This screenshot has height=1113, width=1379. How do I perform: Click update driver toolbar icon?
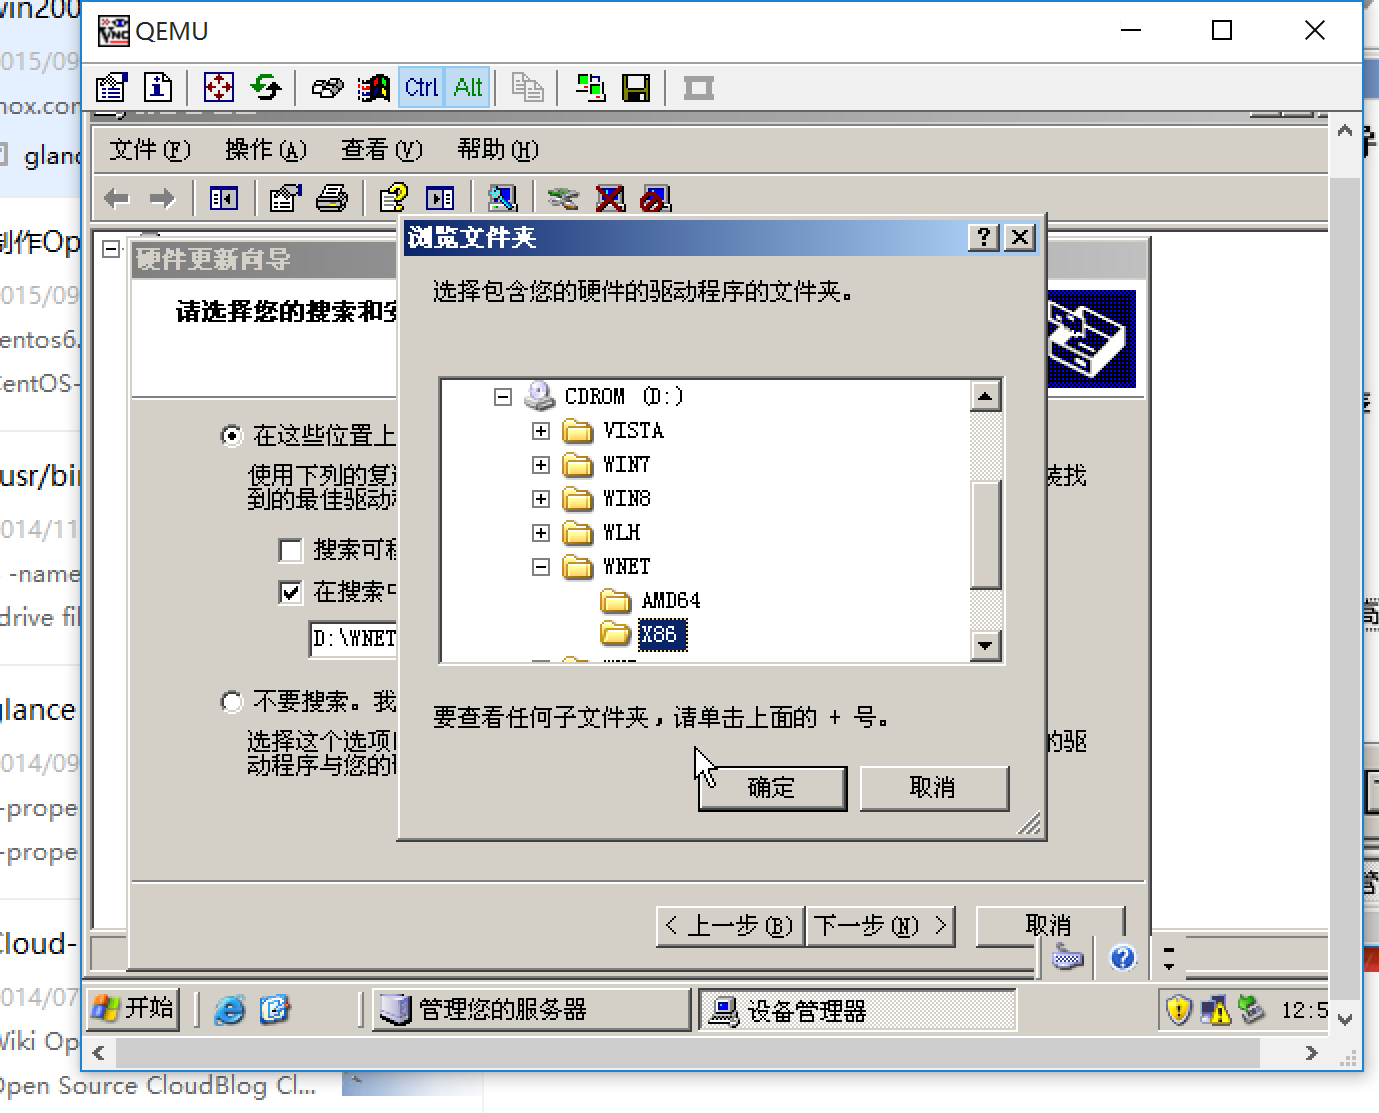coord(563,199)
